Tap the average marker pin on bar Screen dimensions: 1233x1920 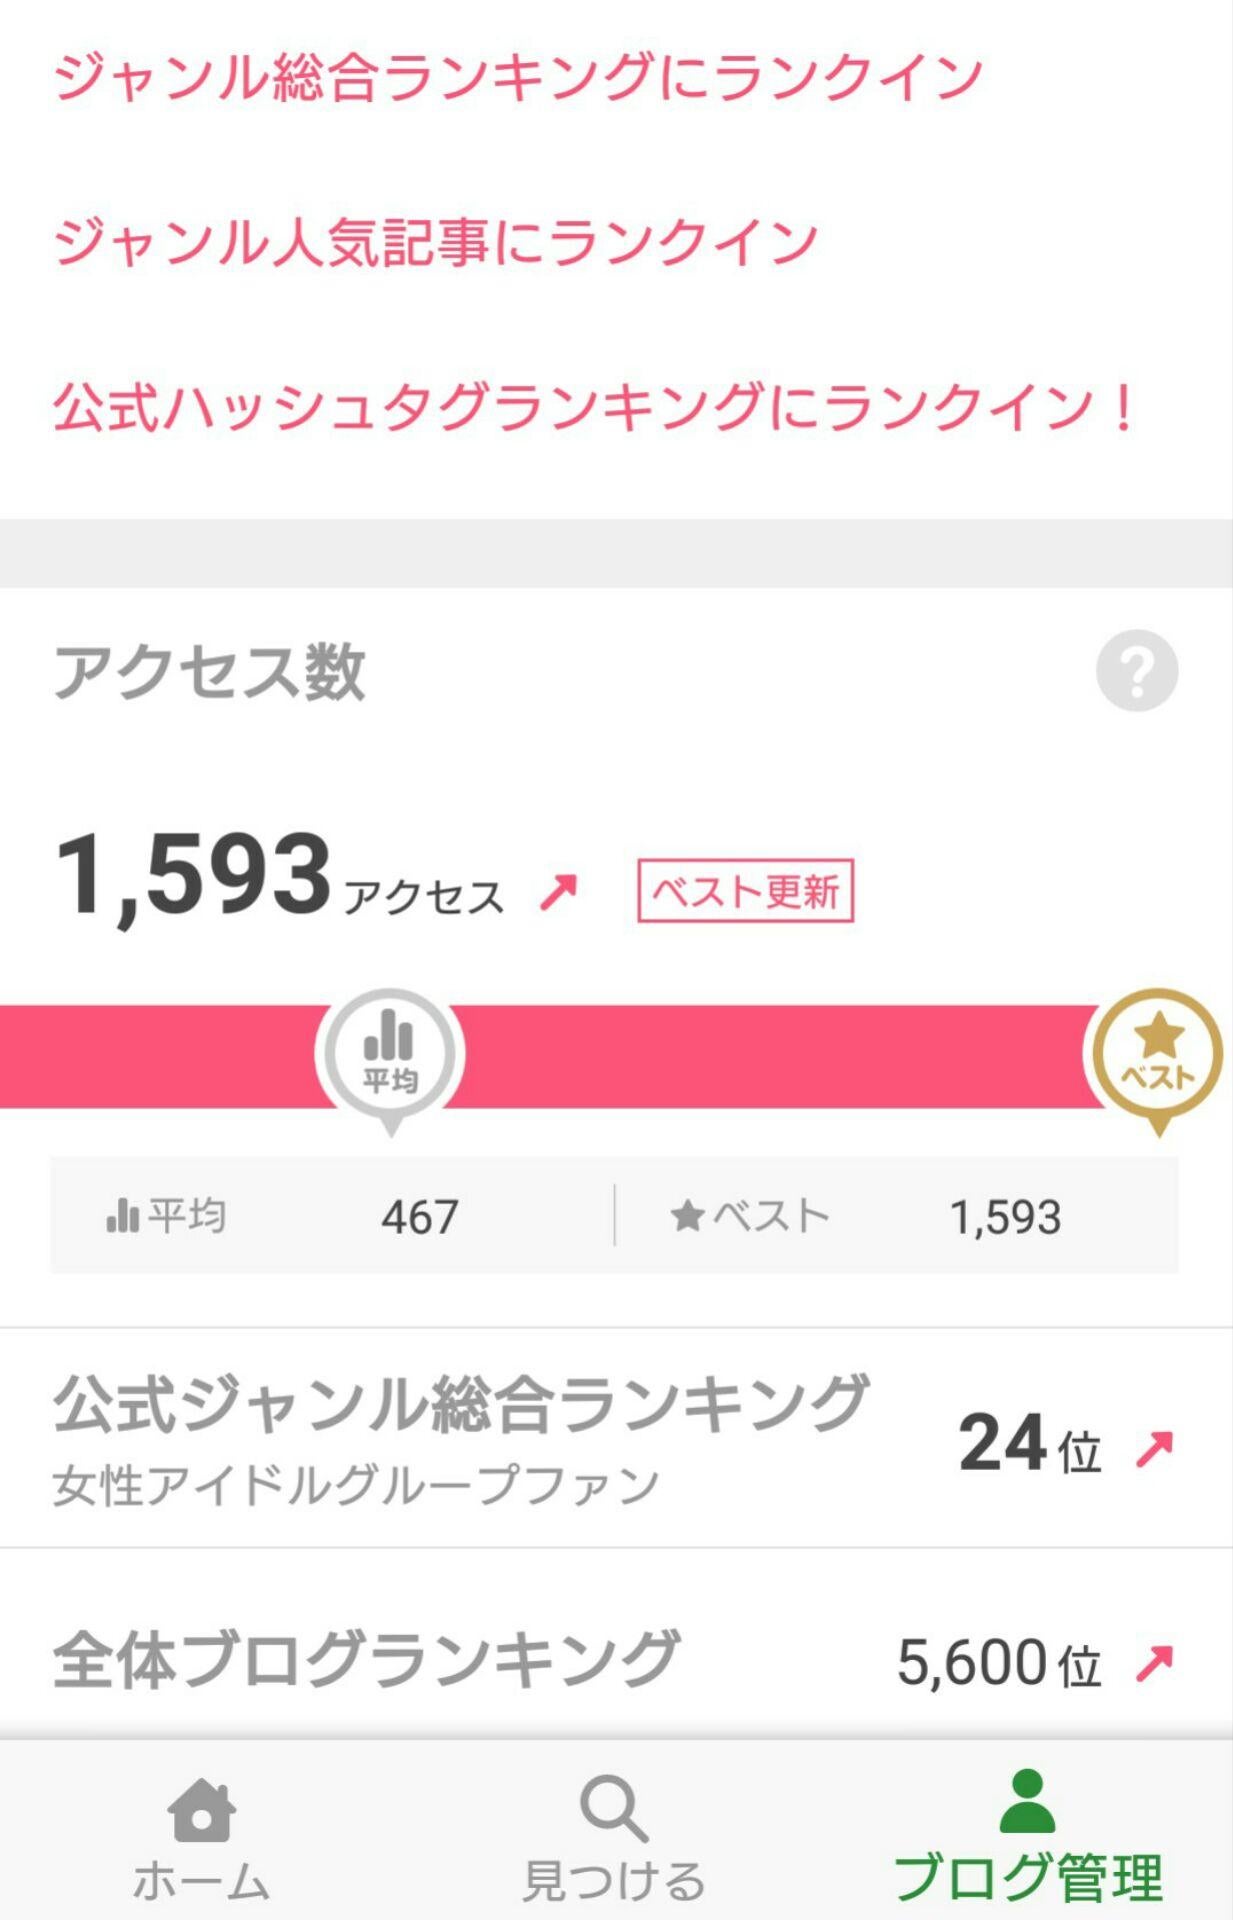390,1055
